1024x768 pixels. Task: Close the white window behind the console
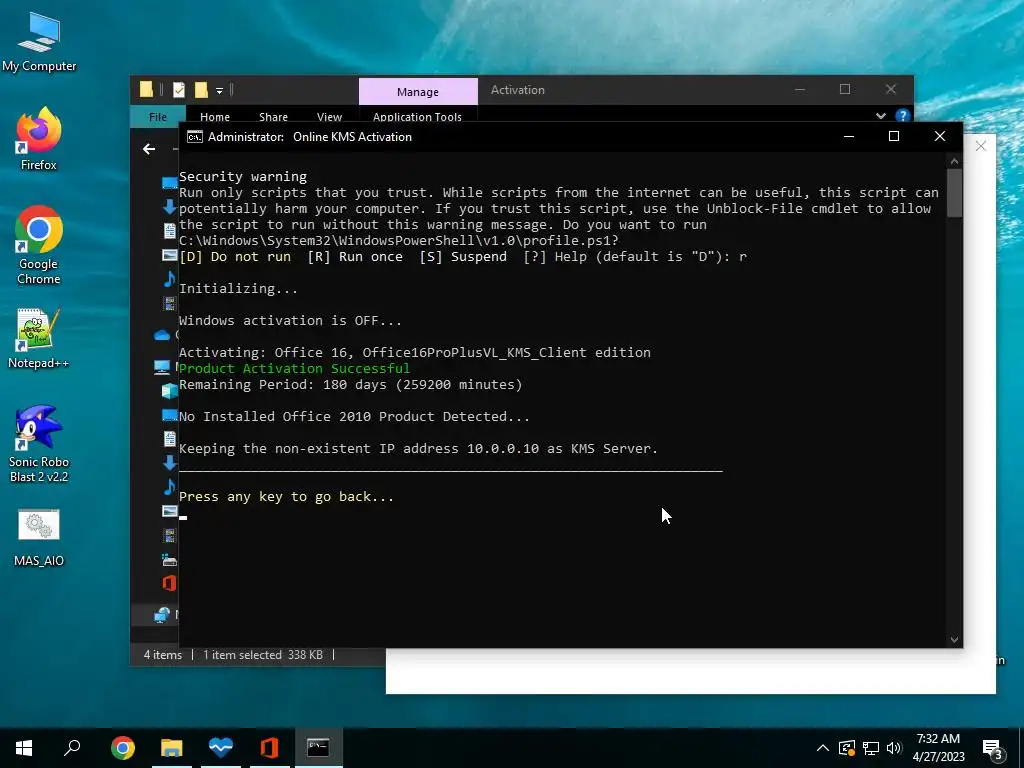pos(981,146)
